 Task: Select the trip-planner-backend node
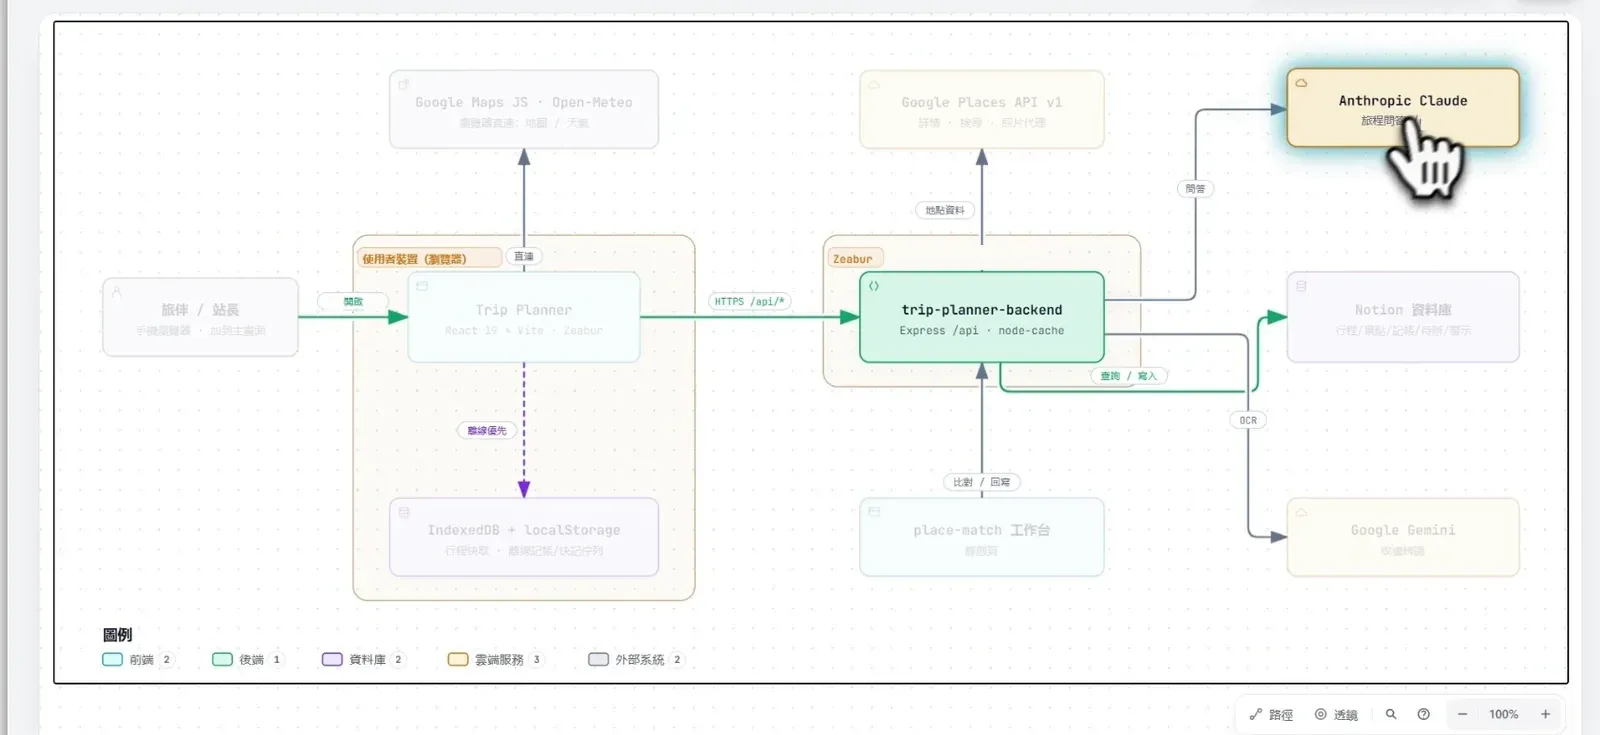[982, 317]
